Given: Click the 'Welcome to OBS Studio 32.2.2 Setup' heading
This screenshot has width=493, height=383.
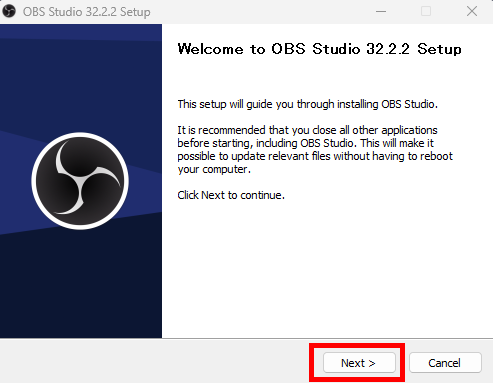Looking at the screenshot, I should point(319,49).
